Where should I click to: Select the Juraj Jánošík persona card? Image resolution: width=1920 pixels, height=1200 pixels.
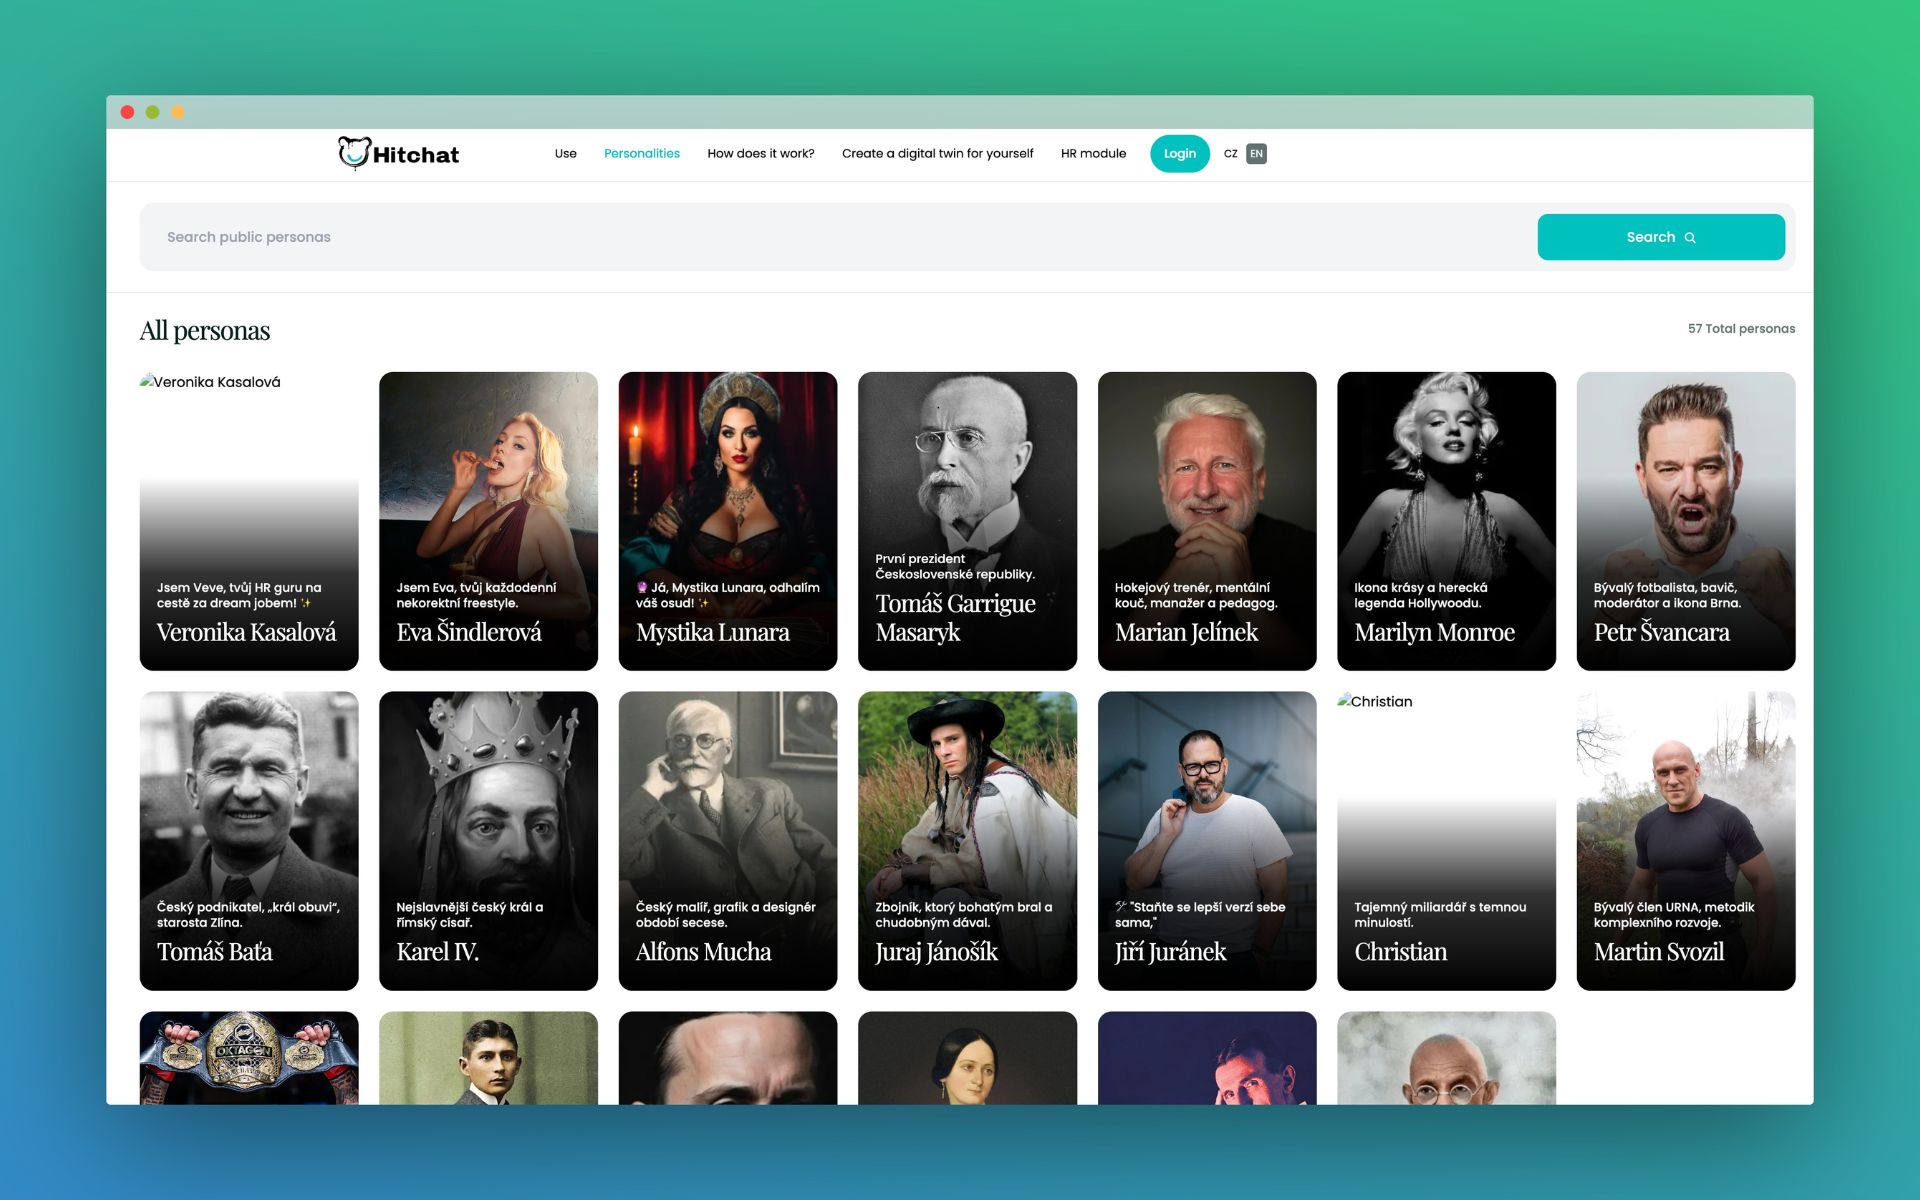pos(966,840)
